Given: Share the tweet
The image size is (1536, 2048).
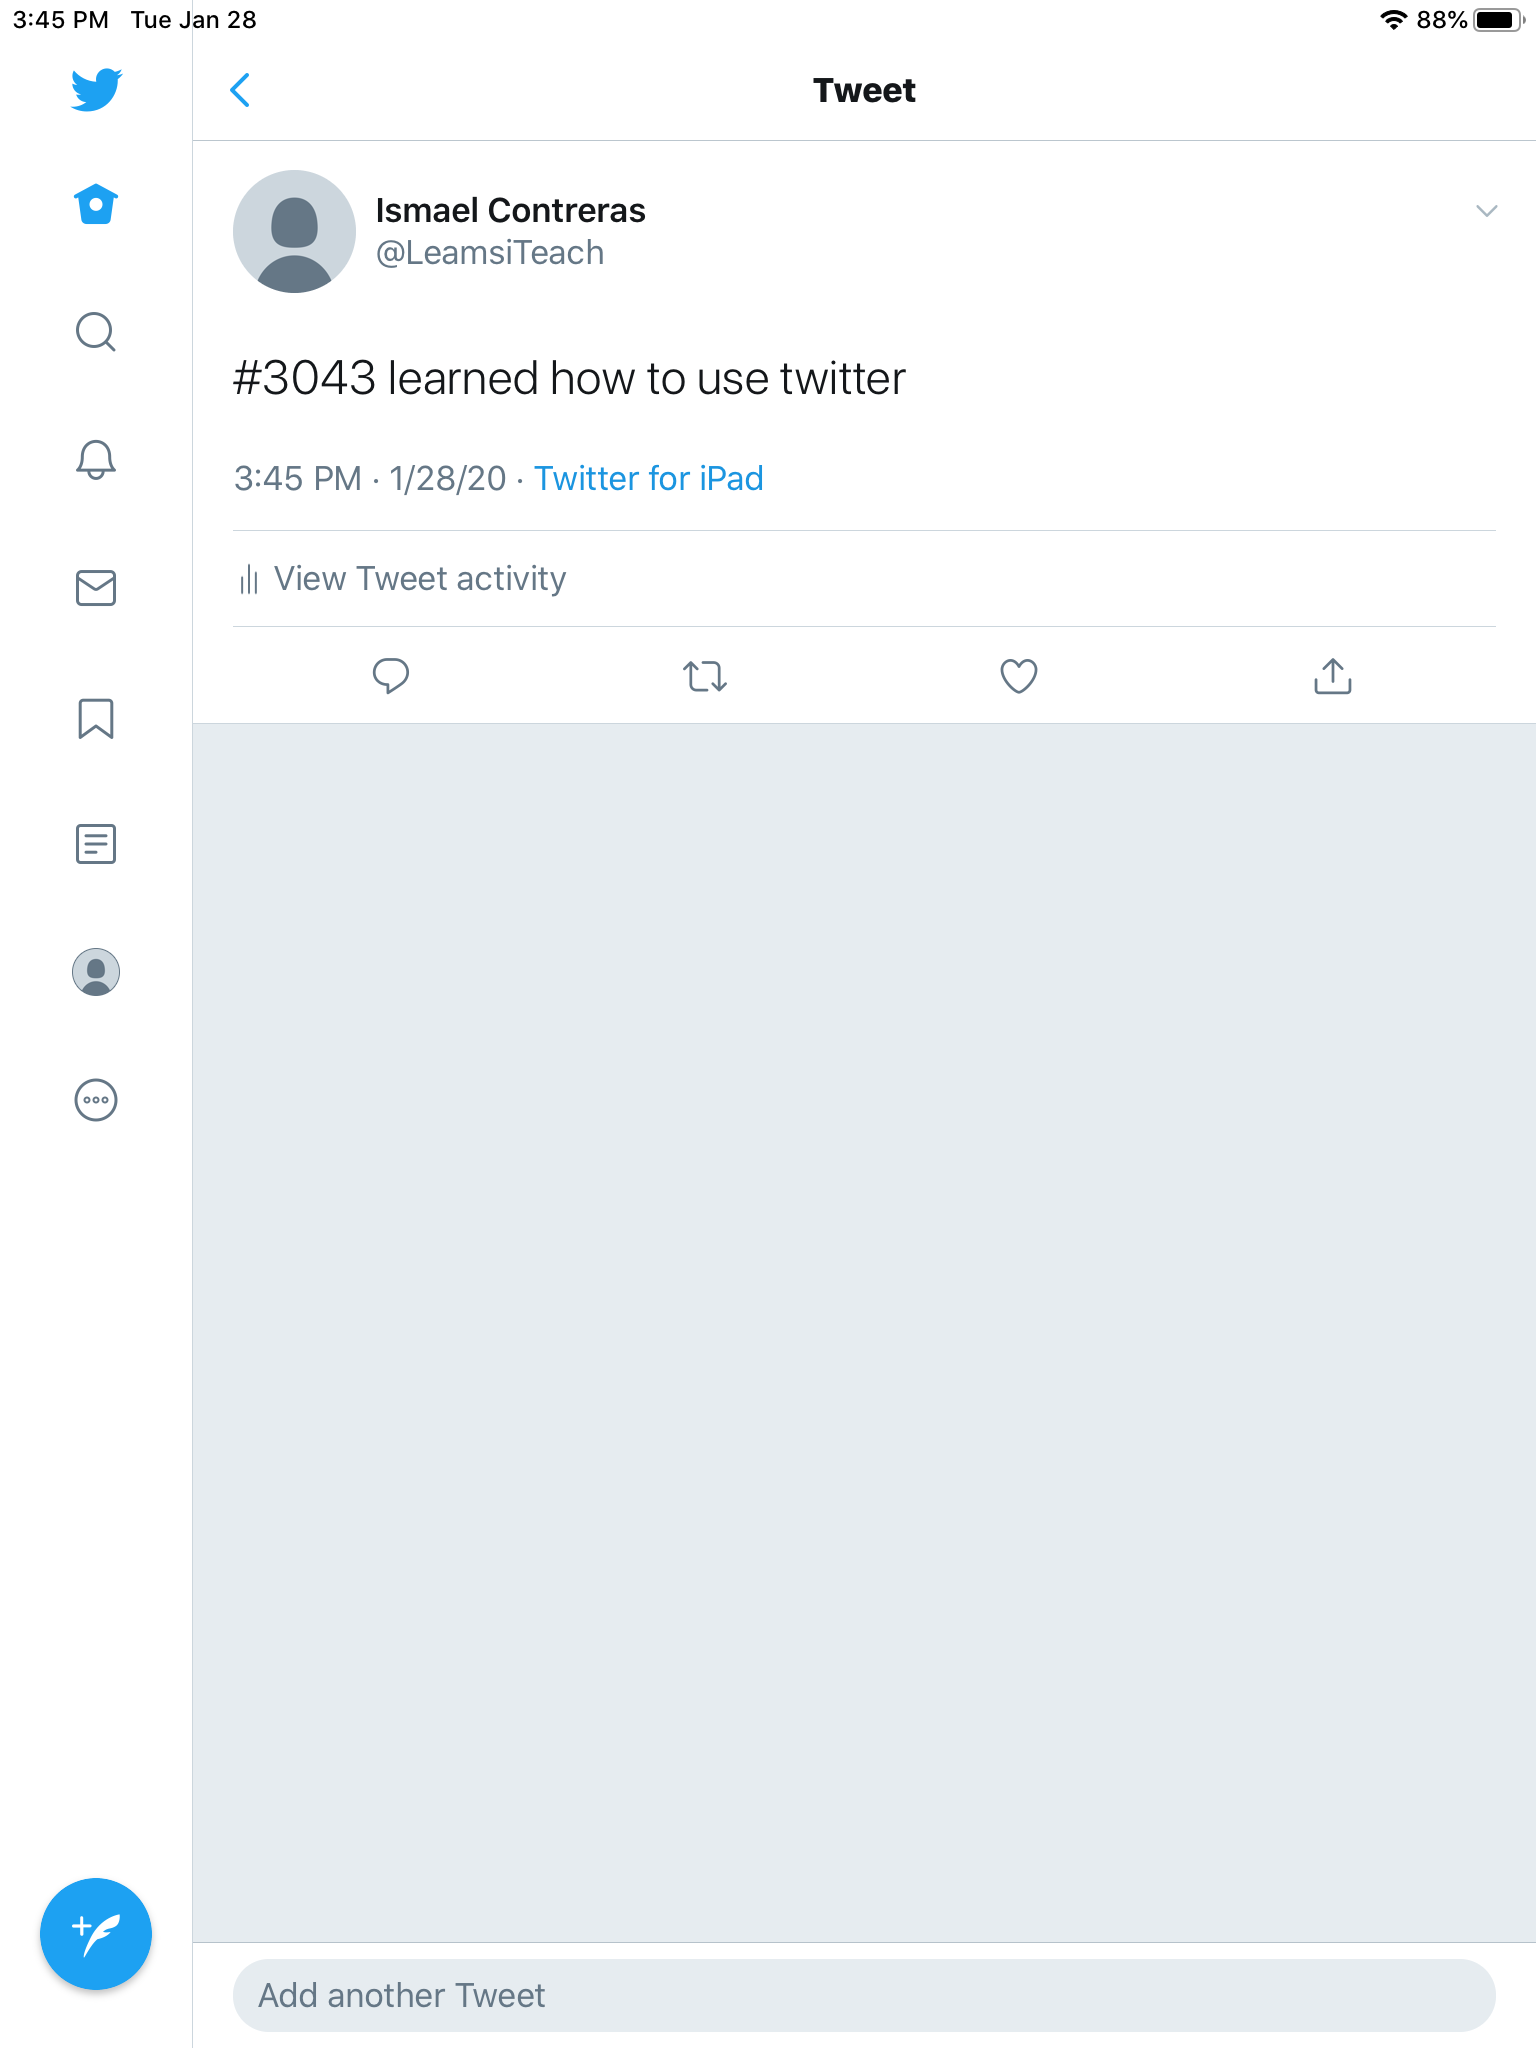Looking at the screenshot, I should [1332, 676].
